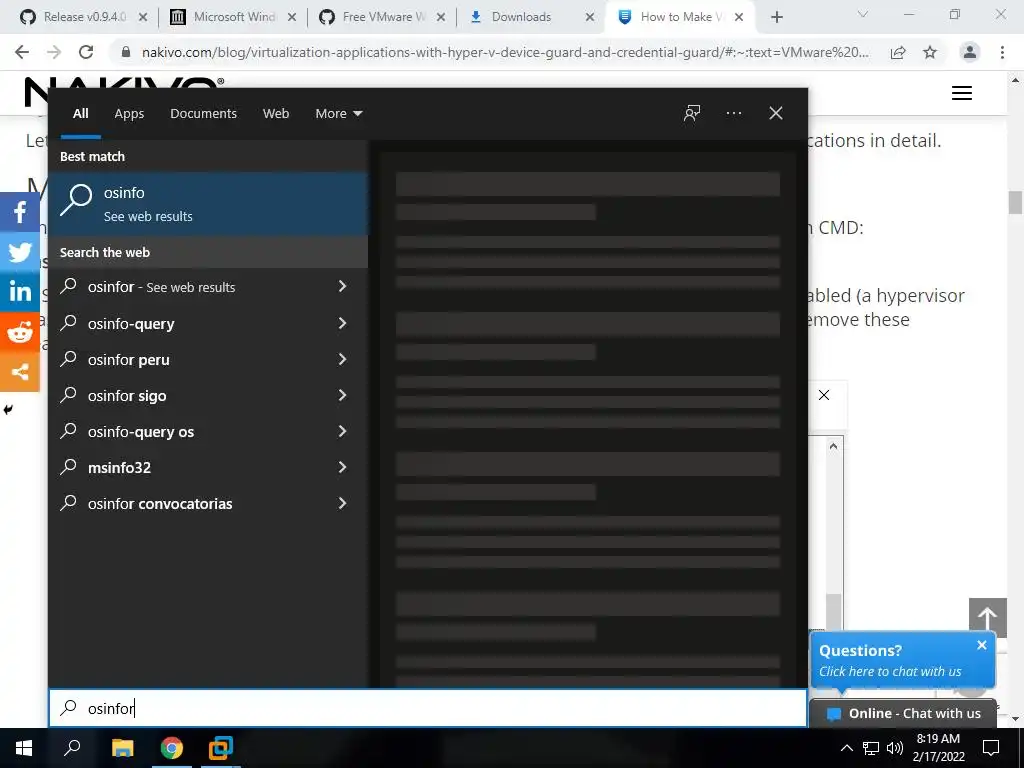Image resolution: width=1024 pixels, height=768 pixels.
Task: Open the notification center icon
Action: [991, 748]
